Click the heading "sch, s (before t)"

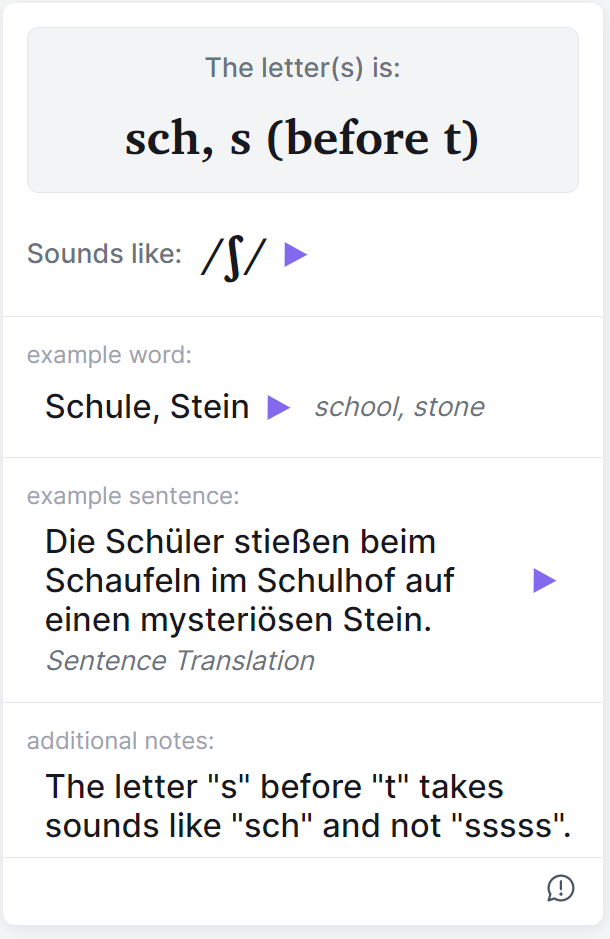click(x=302, y=140)
